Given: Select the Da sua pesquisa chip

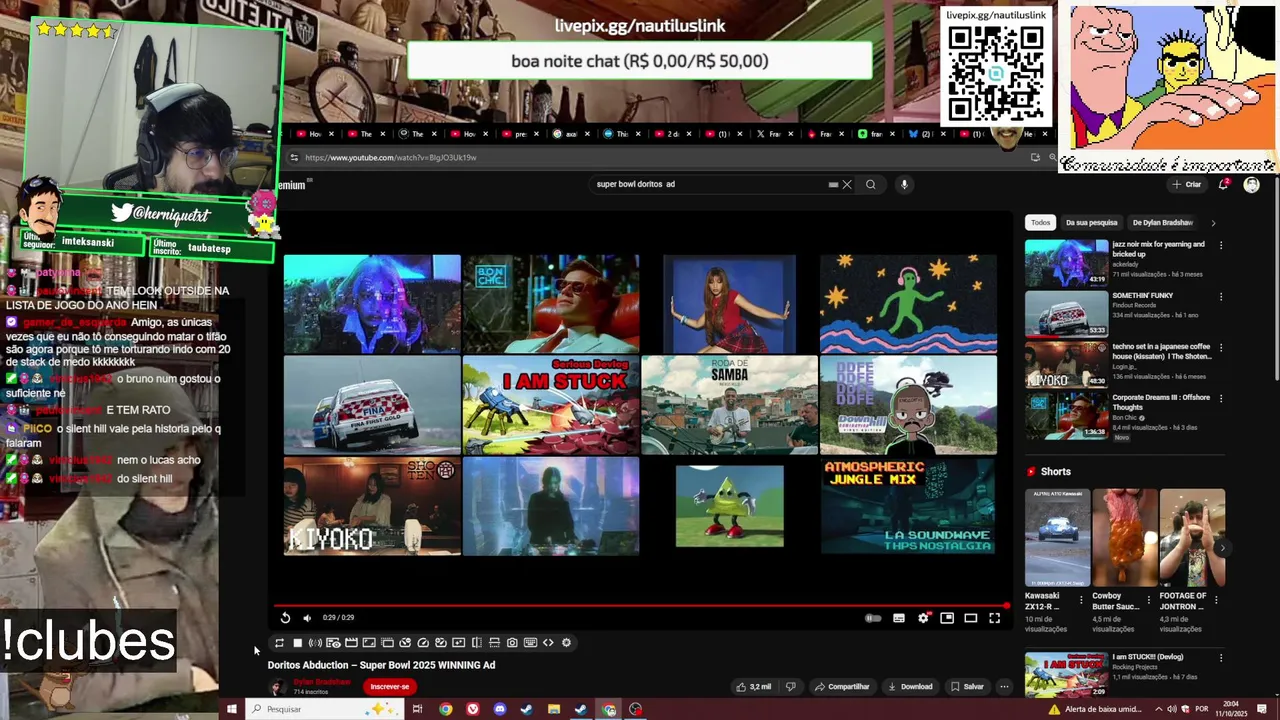Looking at the screenshot, I should (1091, 223).
